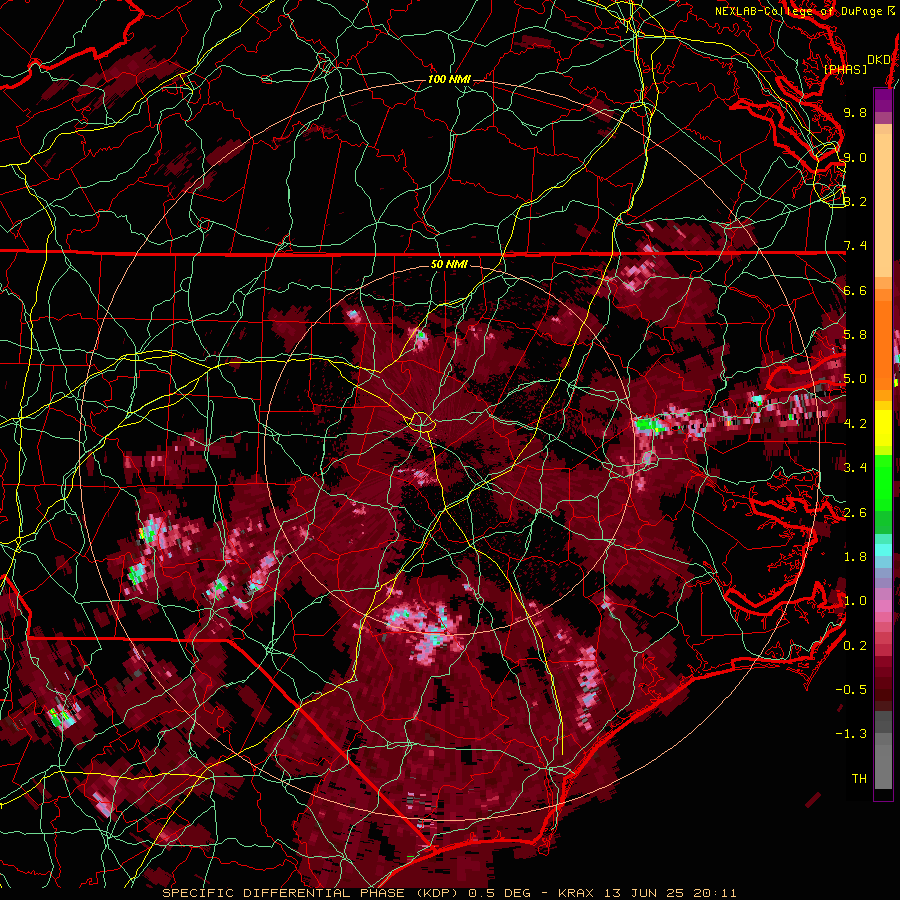
Task: Click the 9.0 value on the color scale
Action: [855, 157]
